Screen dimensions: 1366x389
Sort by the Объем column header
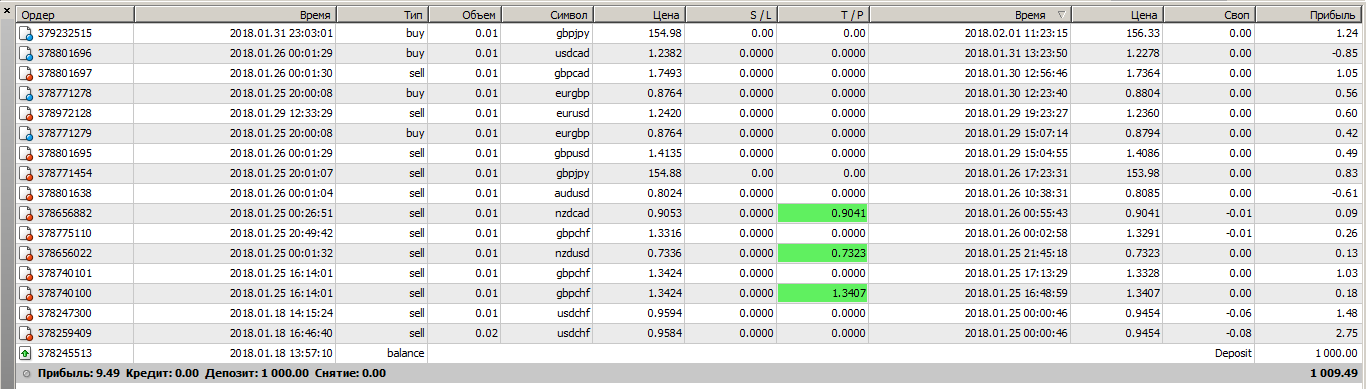465,15
